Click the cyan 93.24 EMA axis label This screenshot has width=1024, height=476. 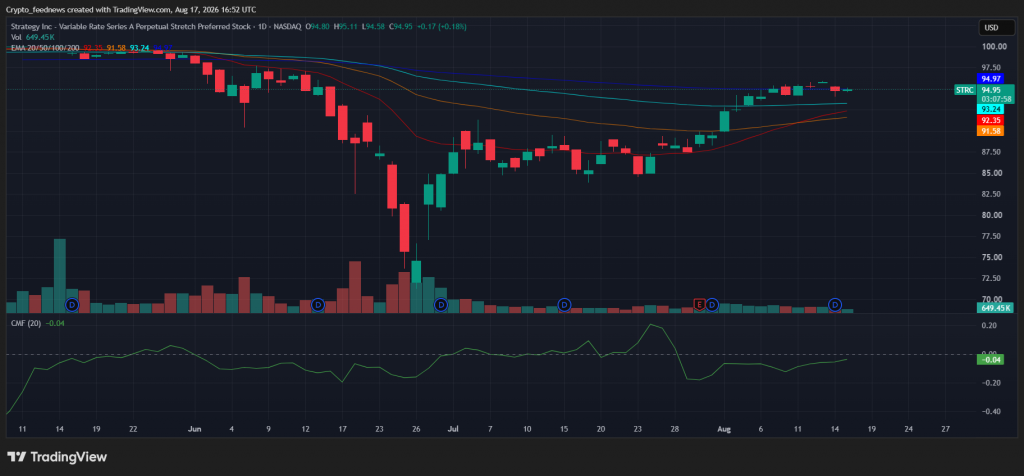(991, 109)
